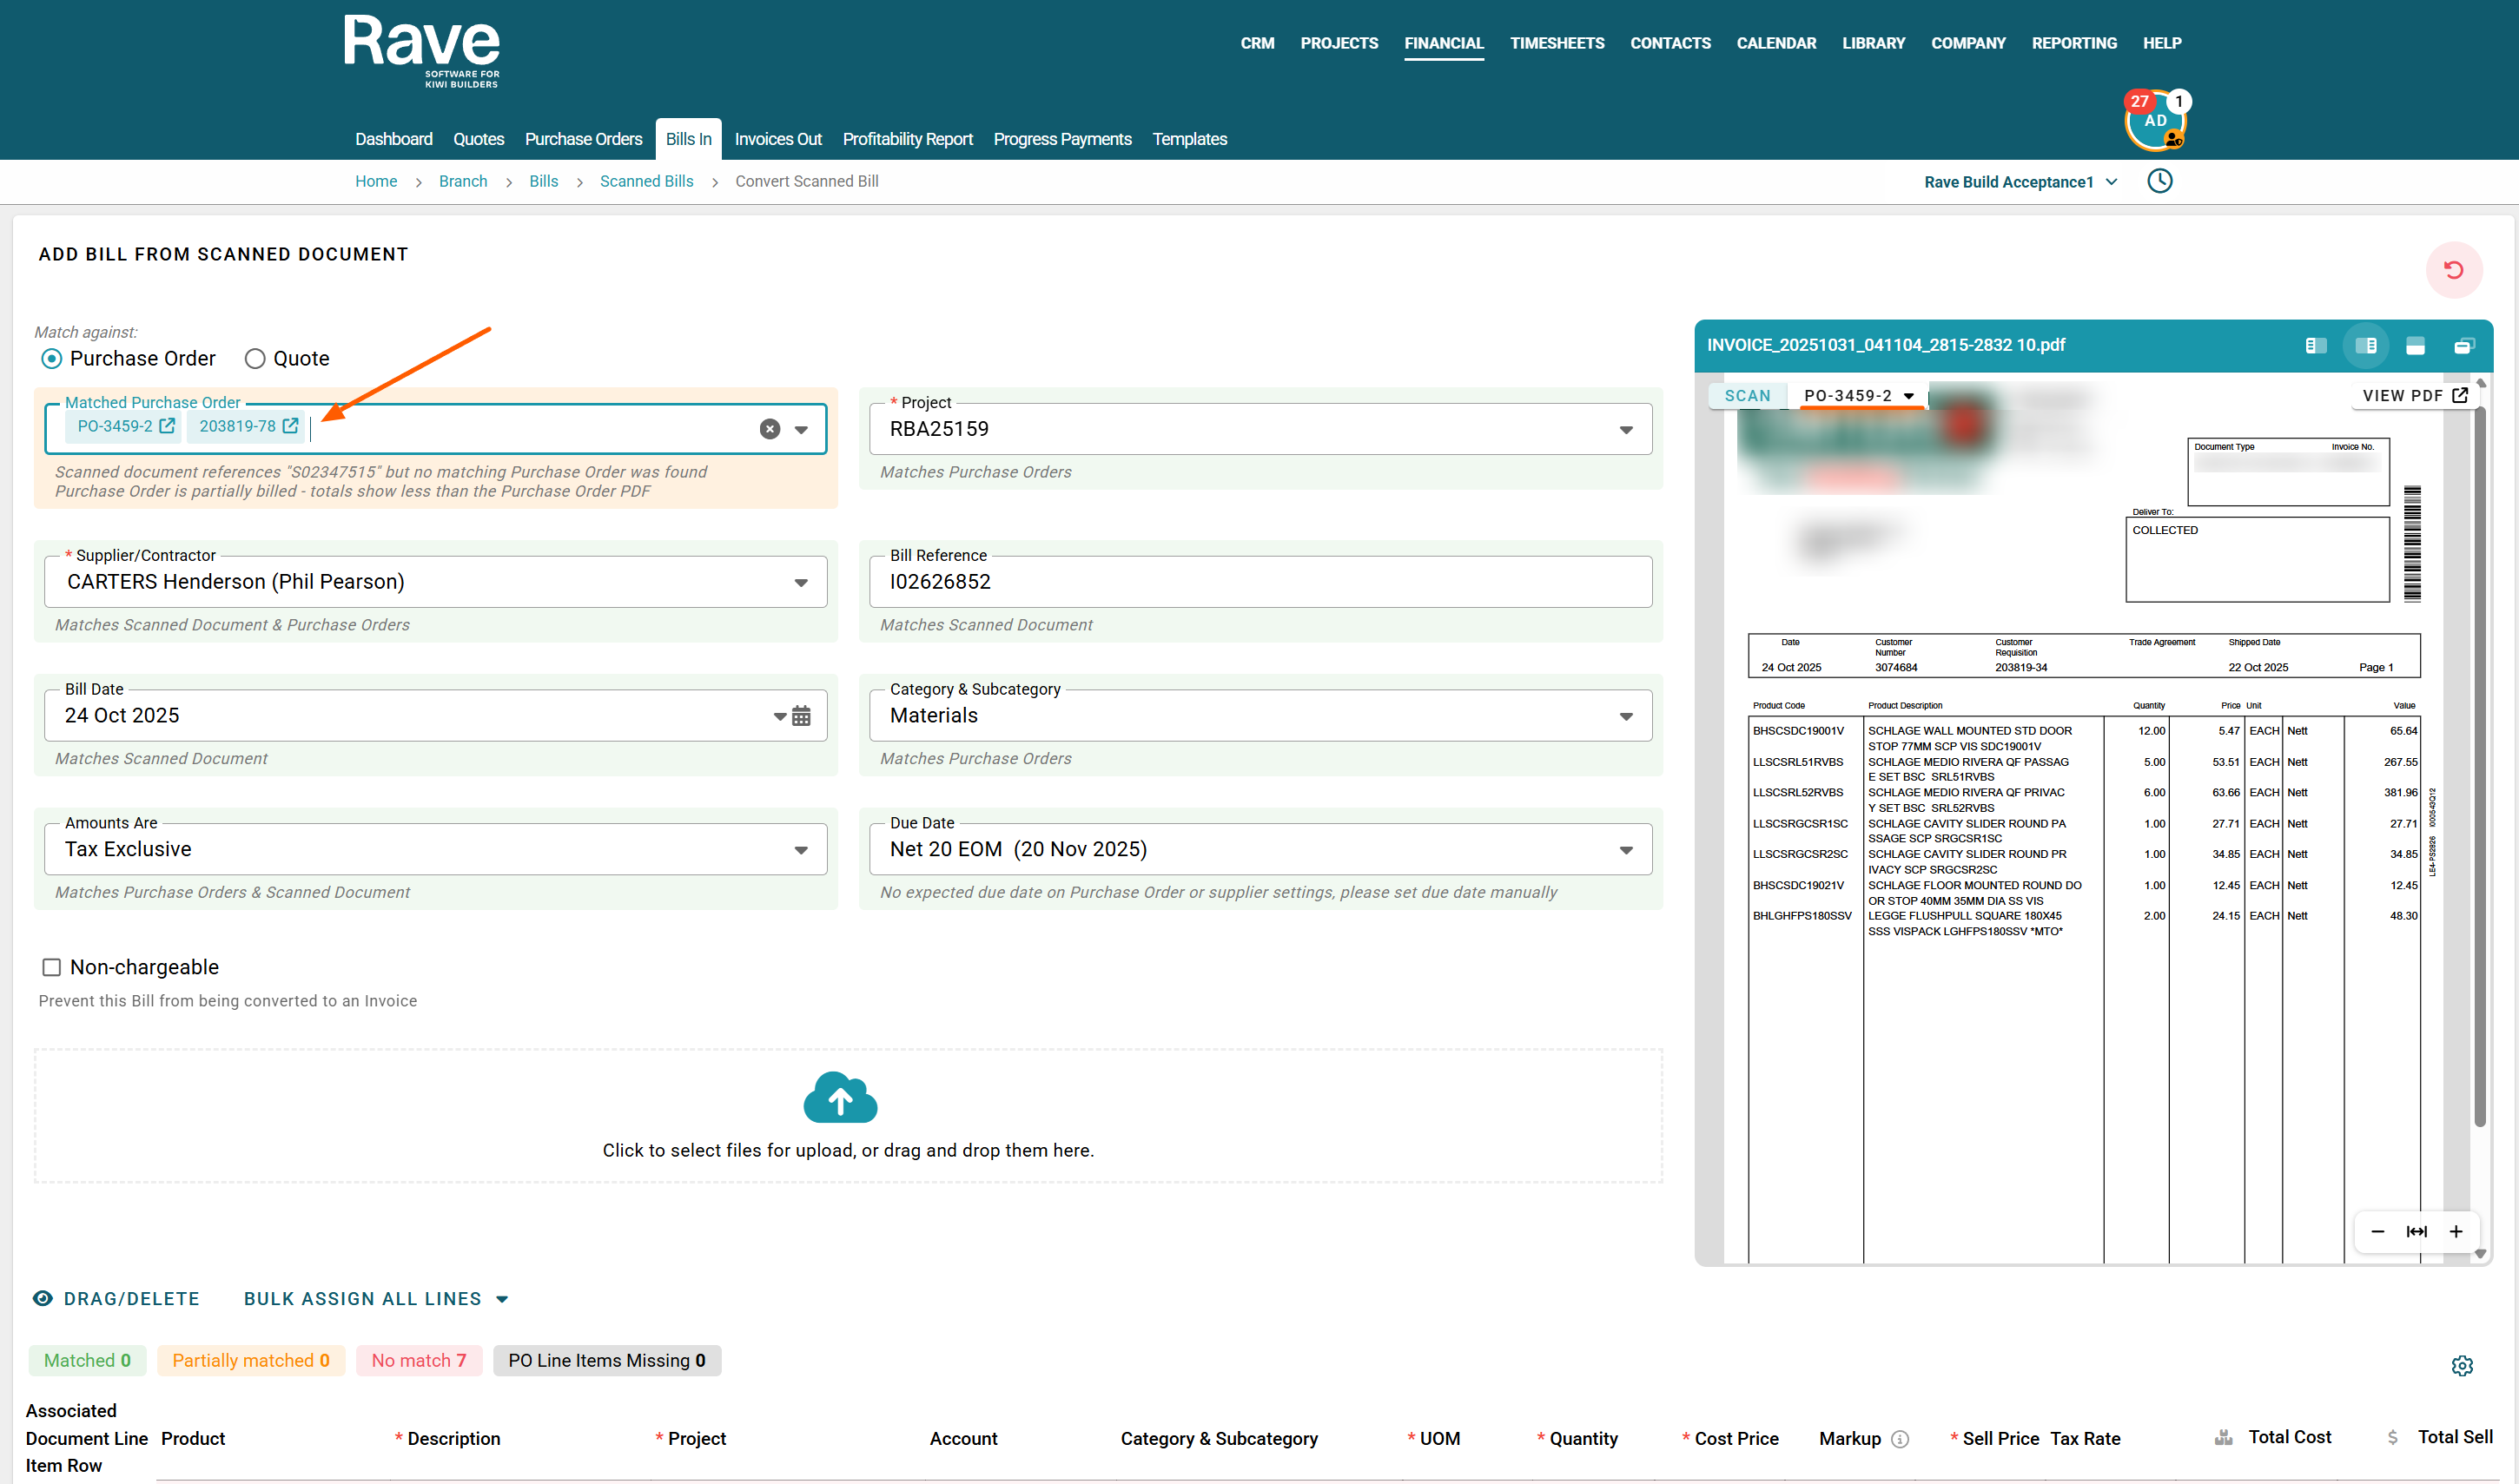2519x1484 pixels.
Task: Zoom out the PDF preview
Action: click(x=2378, y=1232)
